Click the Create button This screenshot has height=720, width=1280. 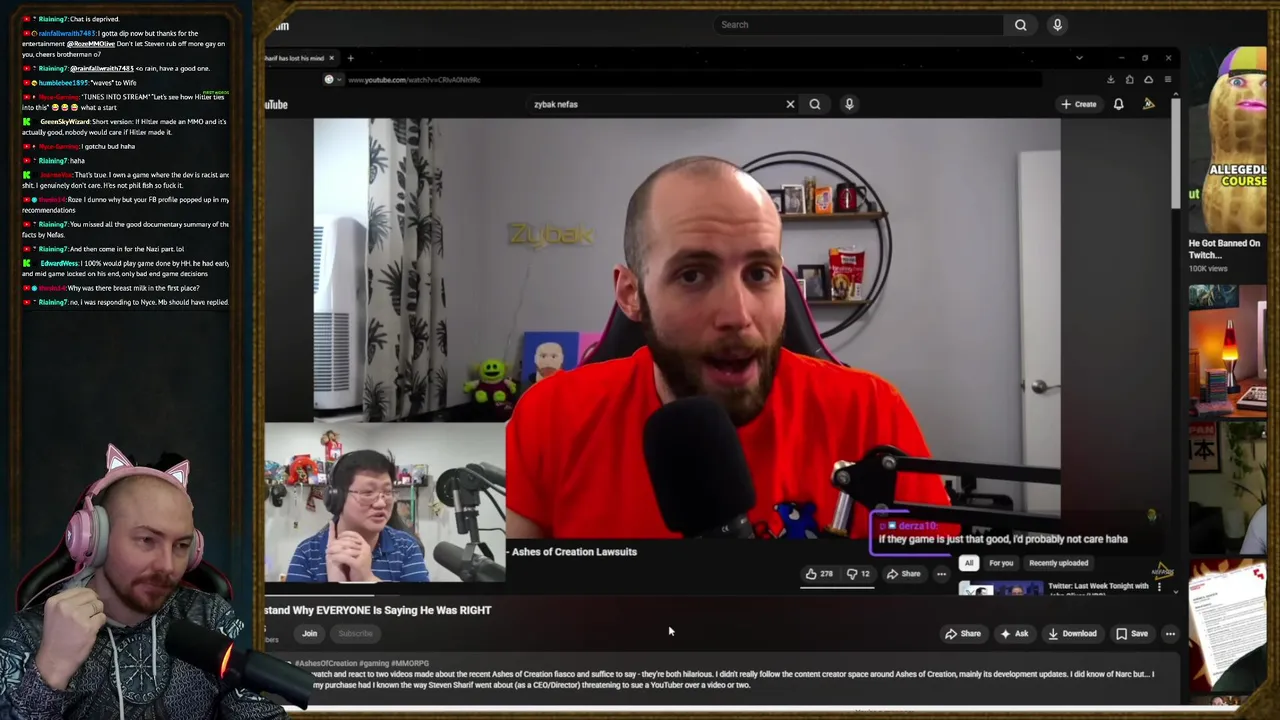pyautogui.click(x=1080, y=104)
